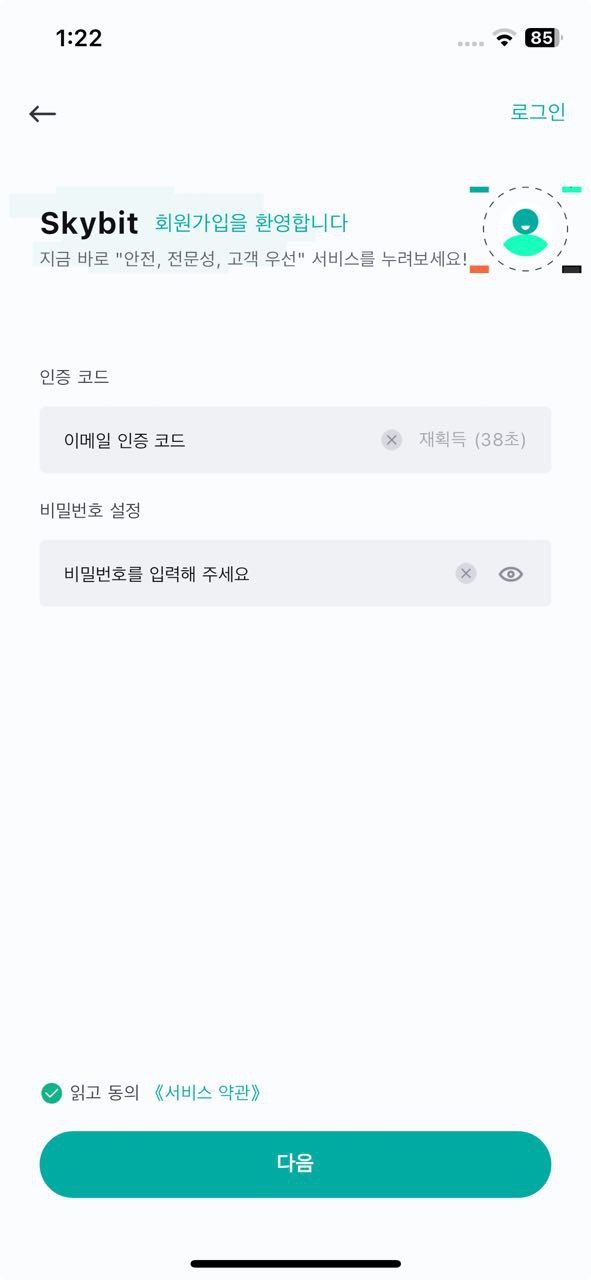
Task: Tap the Wi-Fi status icon
Action: (x=504, y=38)
